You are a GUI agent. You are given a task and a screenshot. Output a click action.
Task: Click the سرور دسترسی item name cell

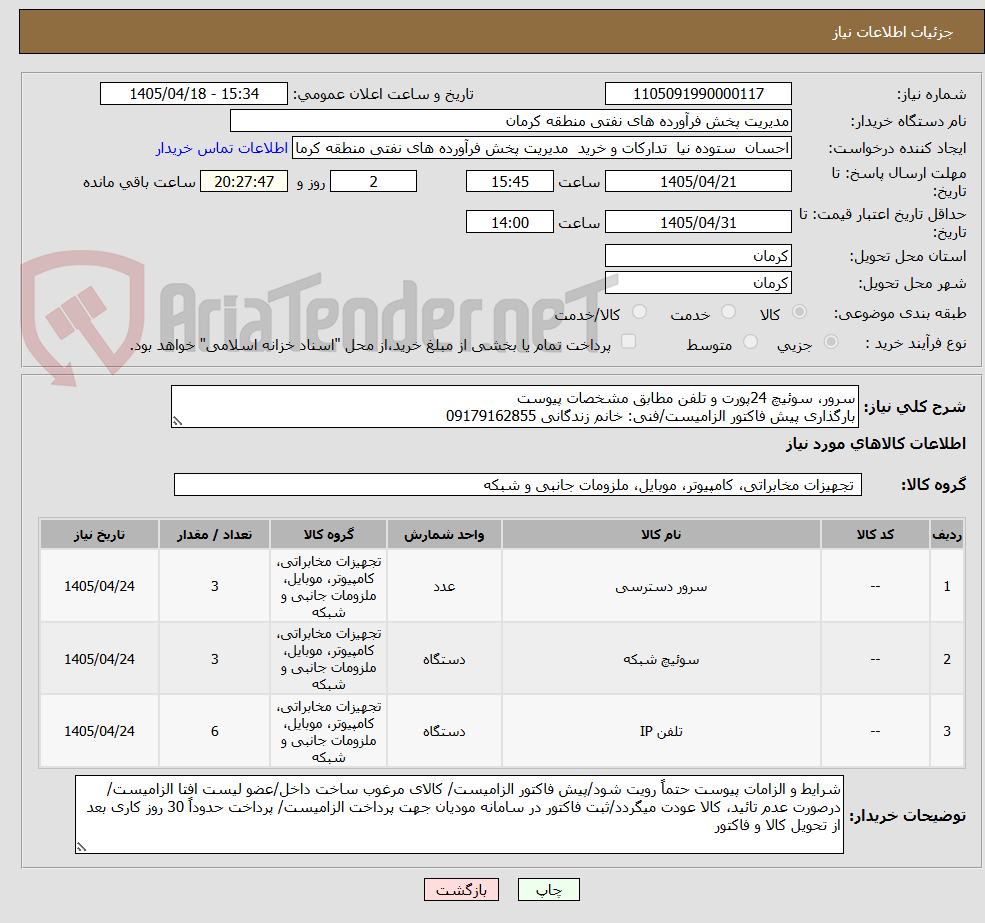661,586
